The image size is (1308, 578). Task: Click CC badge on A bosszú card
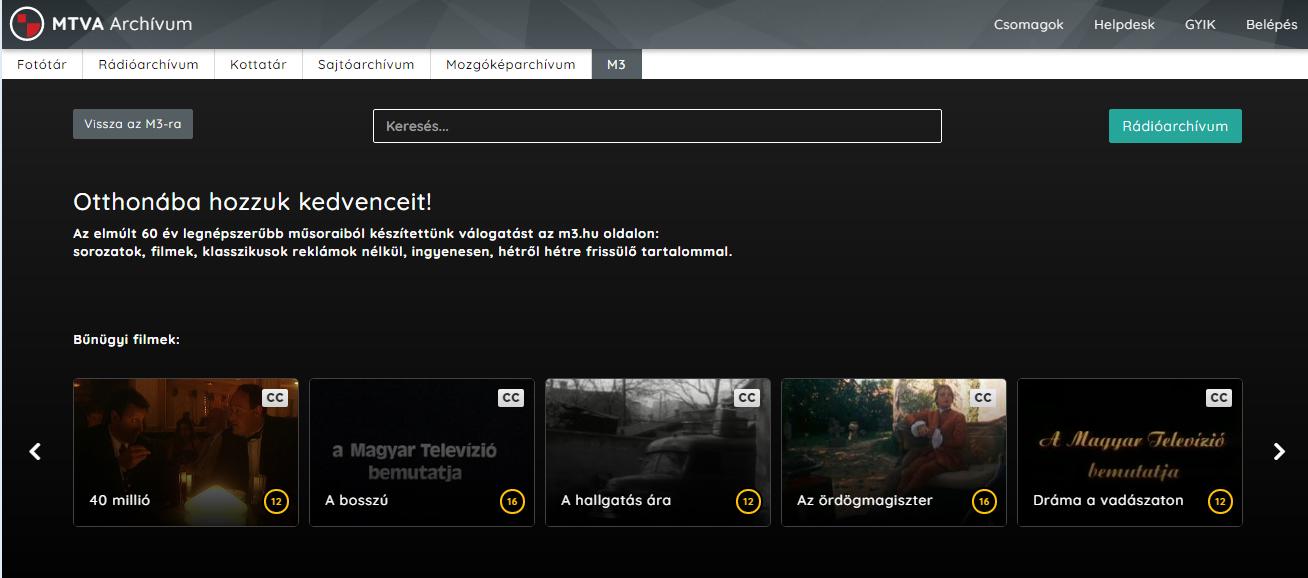point(511,398)
